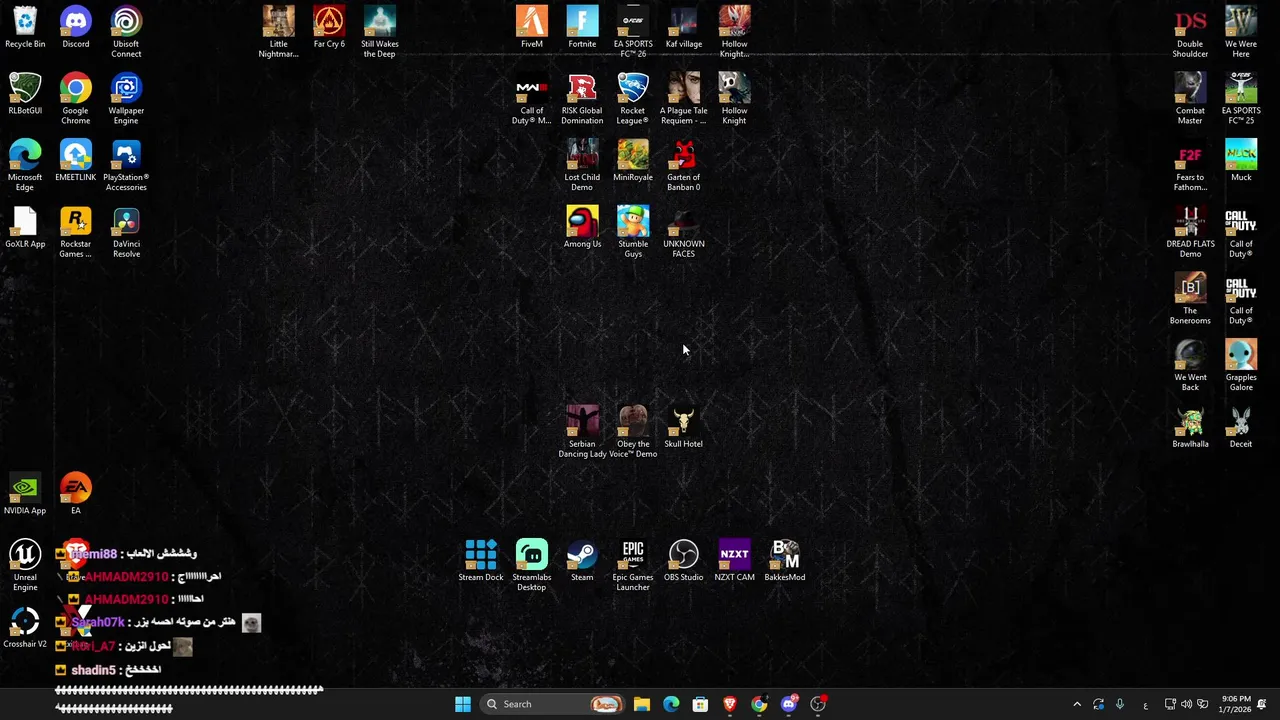1280x720 pixels.
Task: Launch the EA app desktop icon
Action: pos(76,494)
